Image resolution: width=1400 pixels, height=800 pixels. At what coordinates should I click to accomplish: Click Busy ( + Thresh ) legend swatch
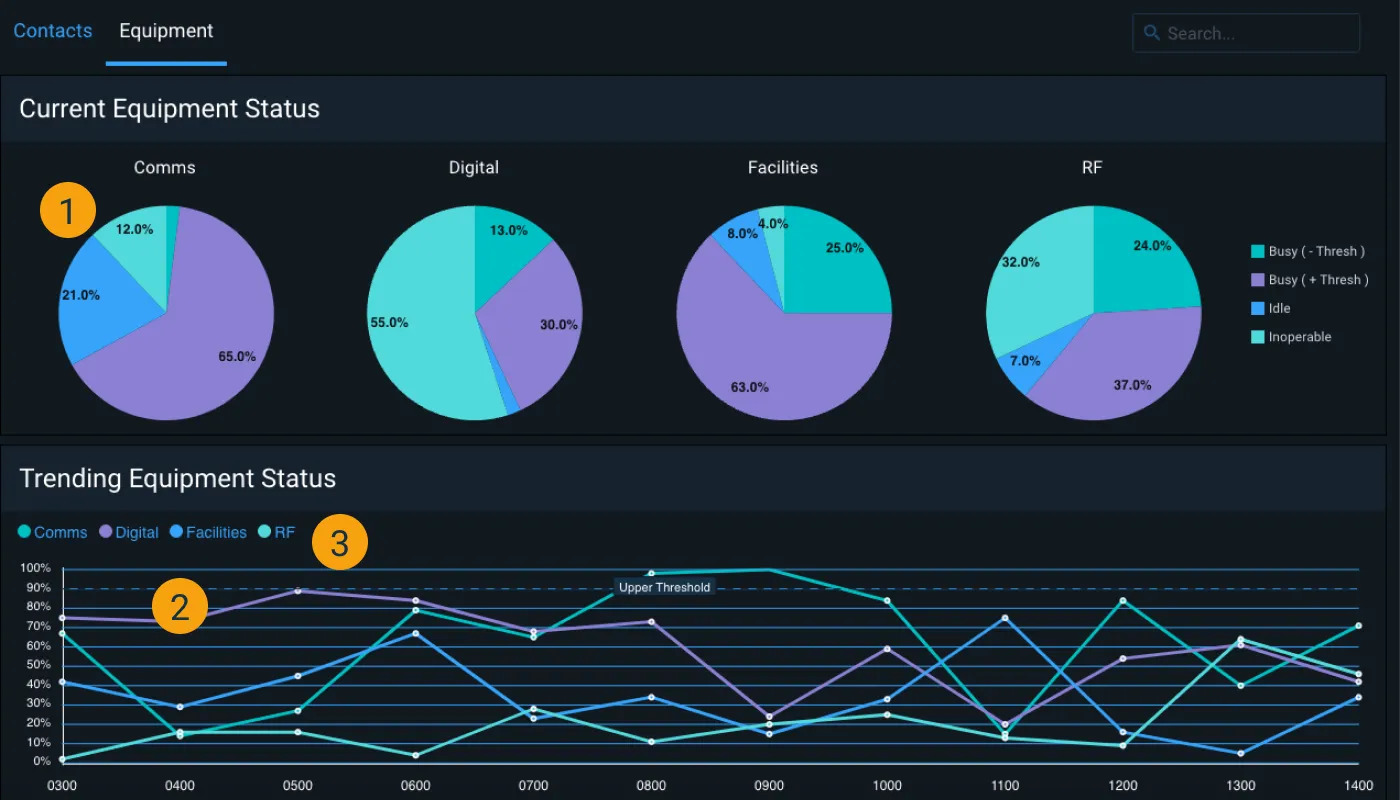1258,280
